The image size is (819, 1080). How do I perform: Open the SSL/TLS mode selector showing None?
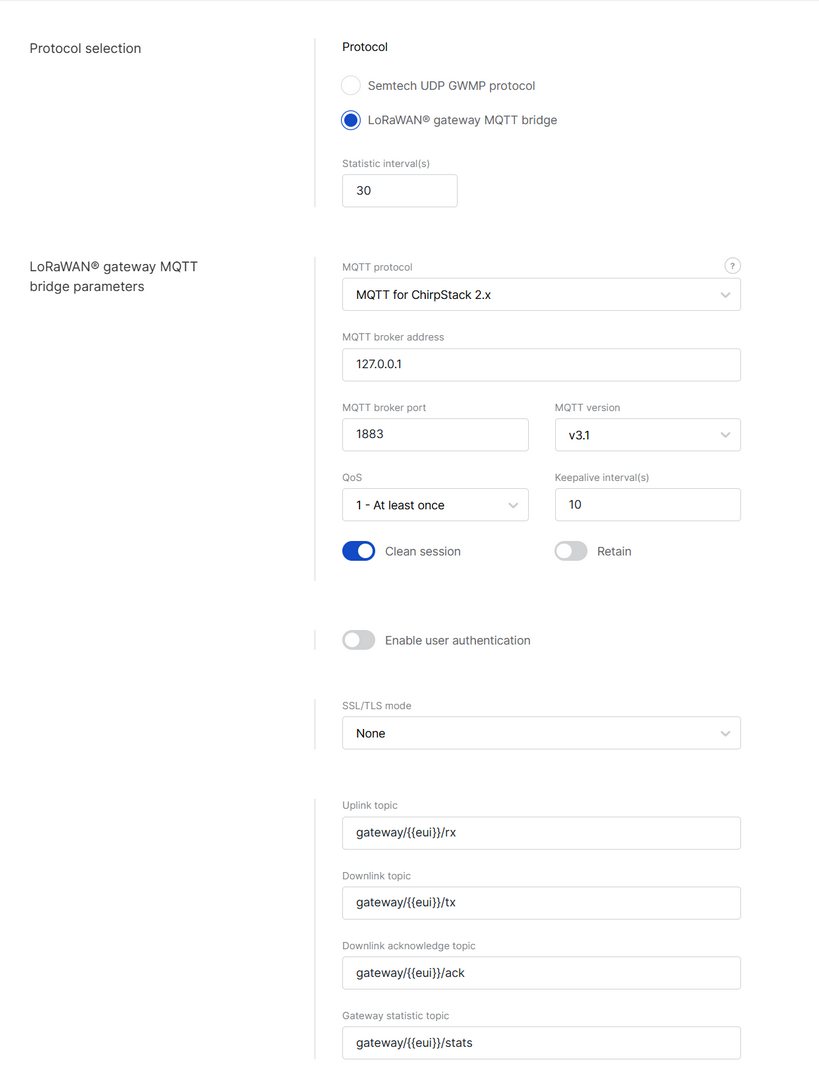[541, 733]
